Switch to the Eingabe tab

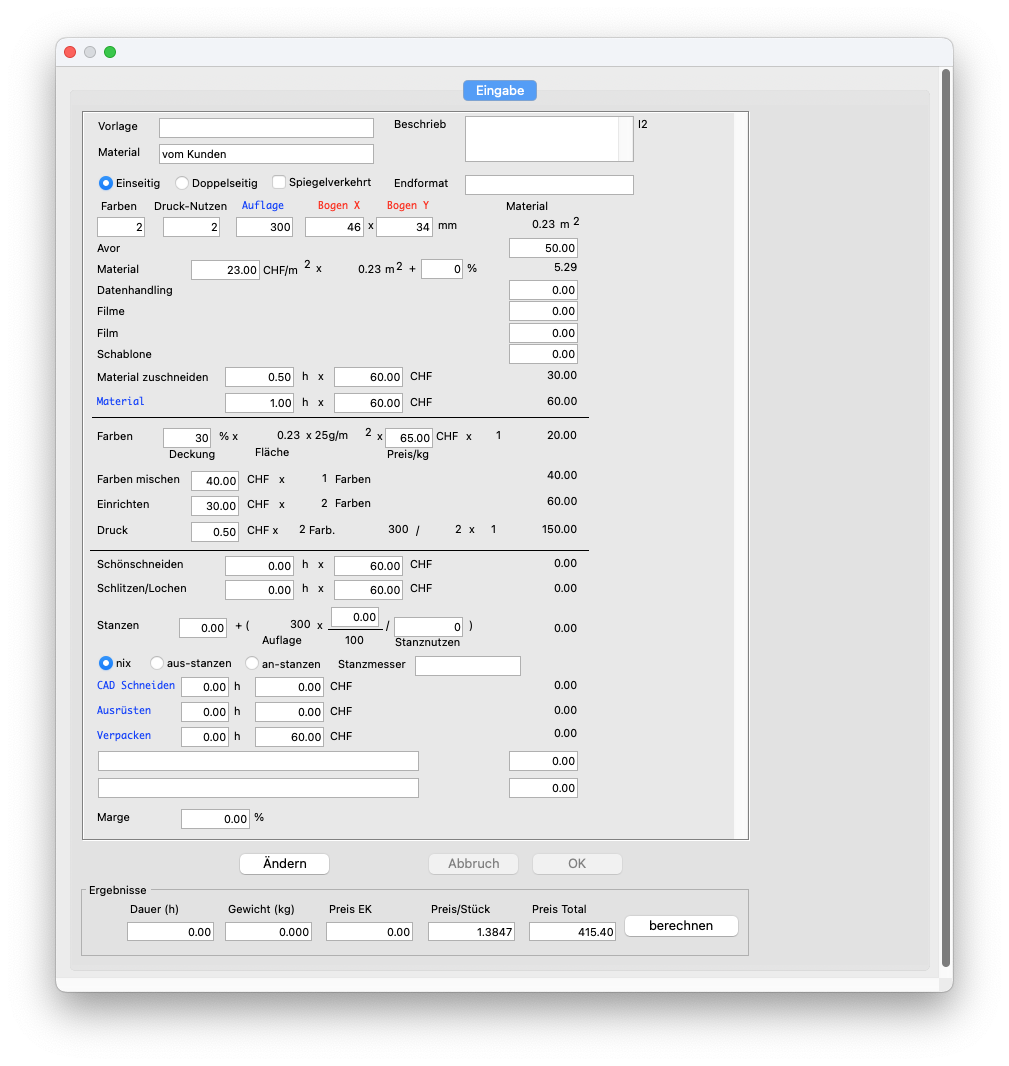pos(500,90)
